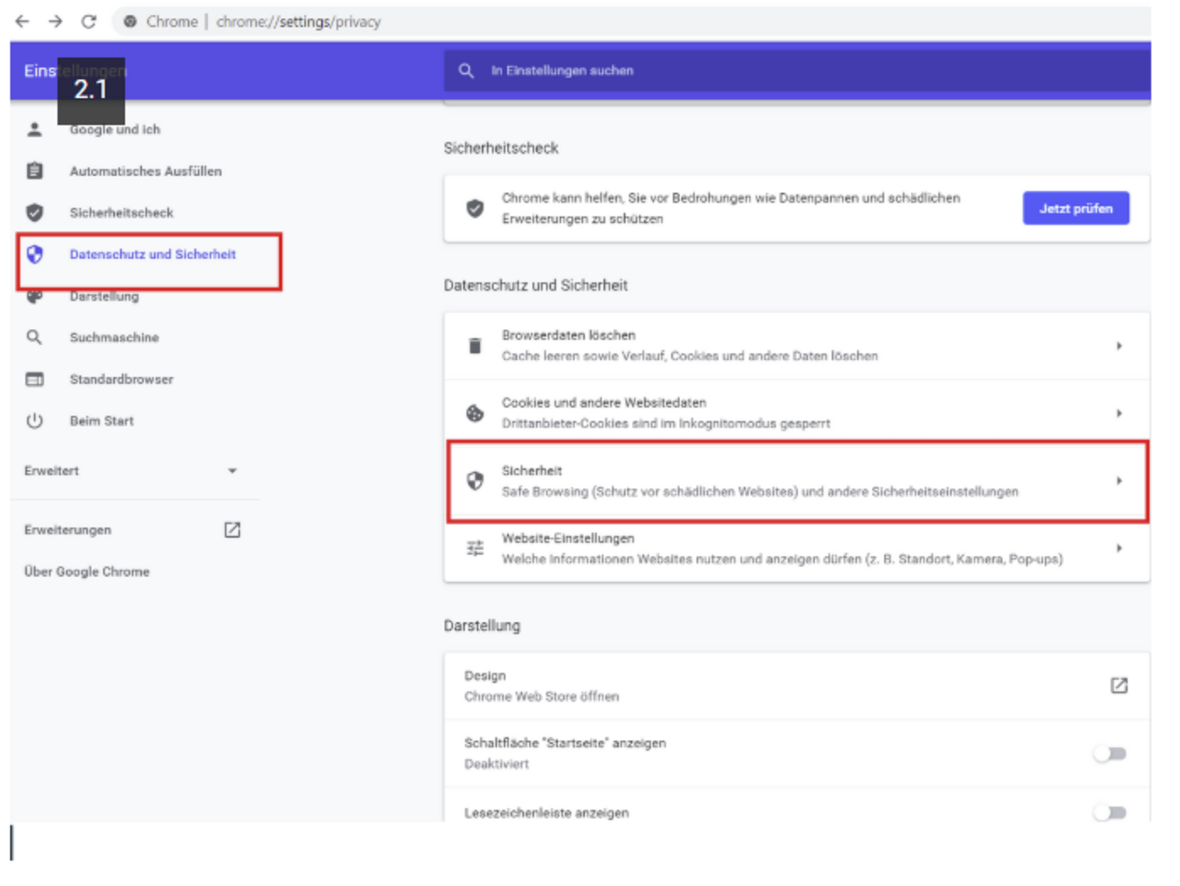Click the power icon for Beim Start
Image resolution: width=1180 pixels, height=886 pixels.
coord(35,421)
